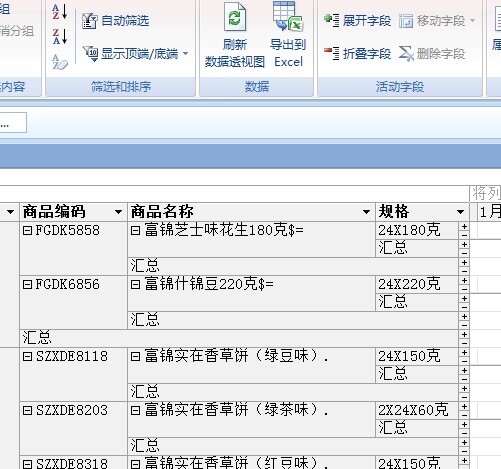Open 规格 column filter dropdown
The width and height of the screenshot is (501, 469).
[x=460, y=212]
